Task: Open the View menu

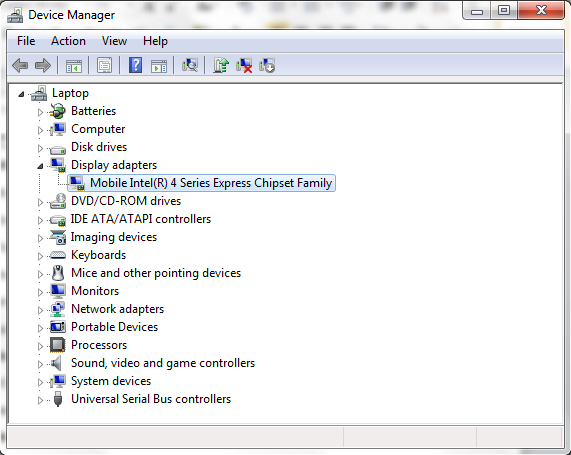Action: click(114, 41)
